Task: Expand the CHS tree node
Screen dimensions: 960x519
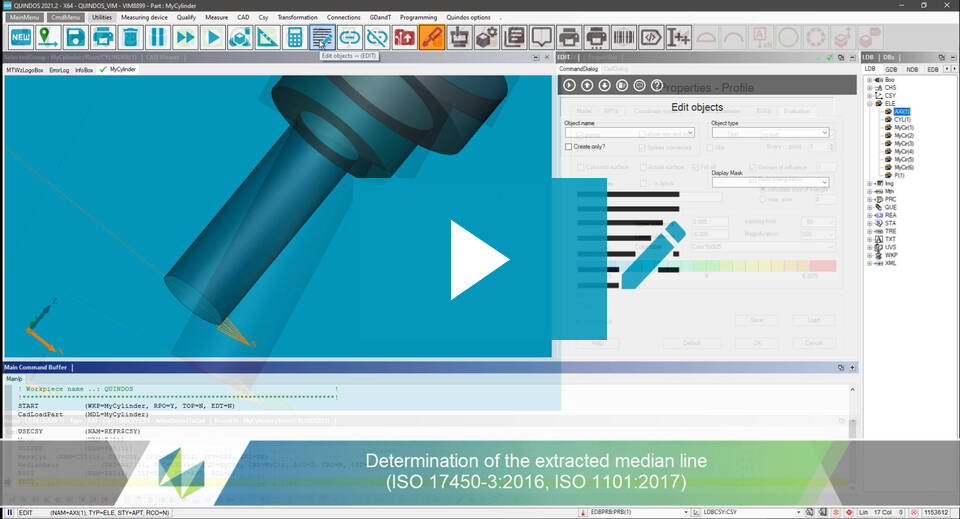Action: coord(869,88)
